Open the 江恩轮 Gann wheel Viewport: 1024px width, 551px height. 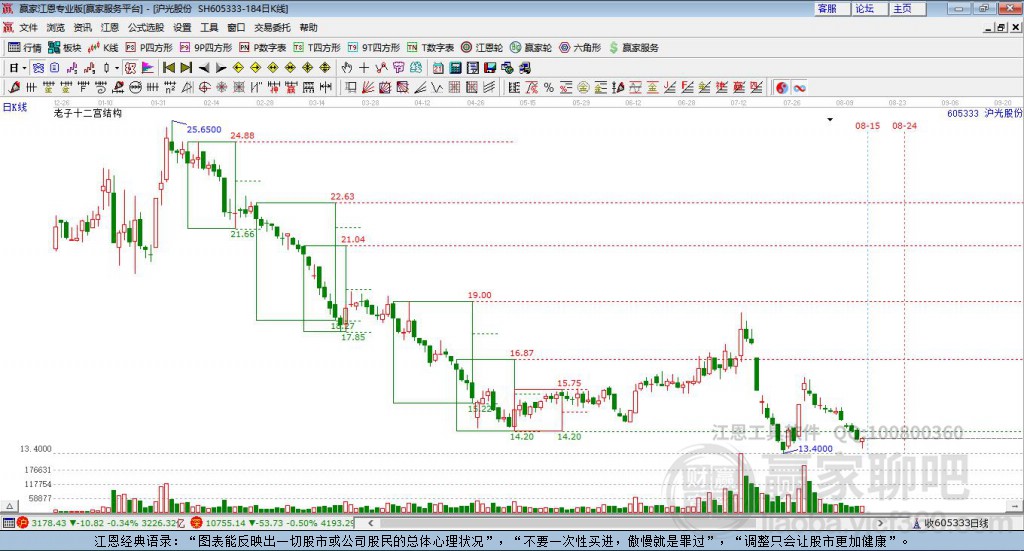coord(482,48)
